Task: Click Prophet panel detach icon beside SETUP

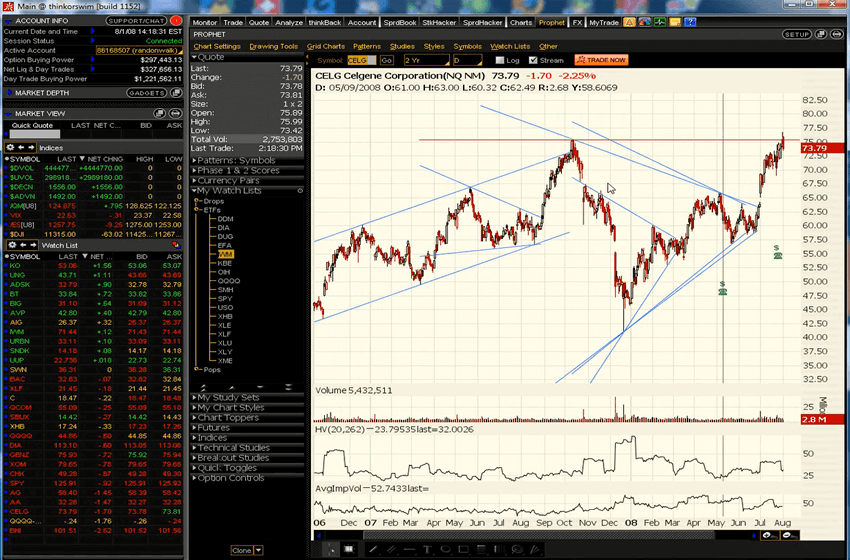Action: point(821,34)
